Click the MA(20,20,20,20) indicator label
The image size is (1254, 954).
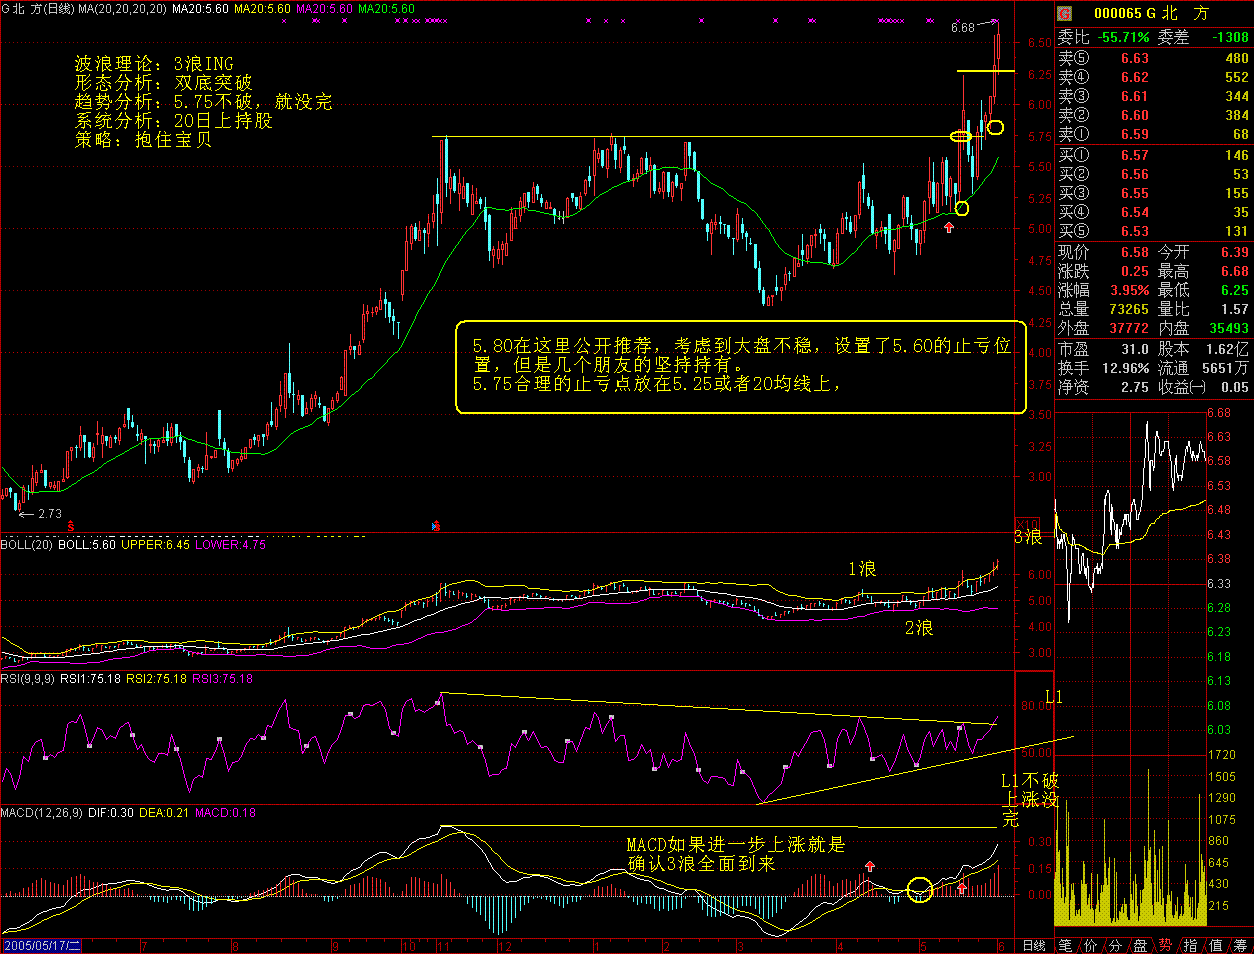[x=123, y=9]
